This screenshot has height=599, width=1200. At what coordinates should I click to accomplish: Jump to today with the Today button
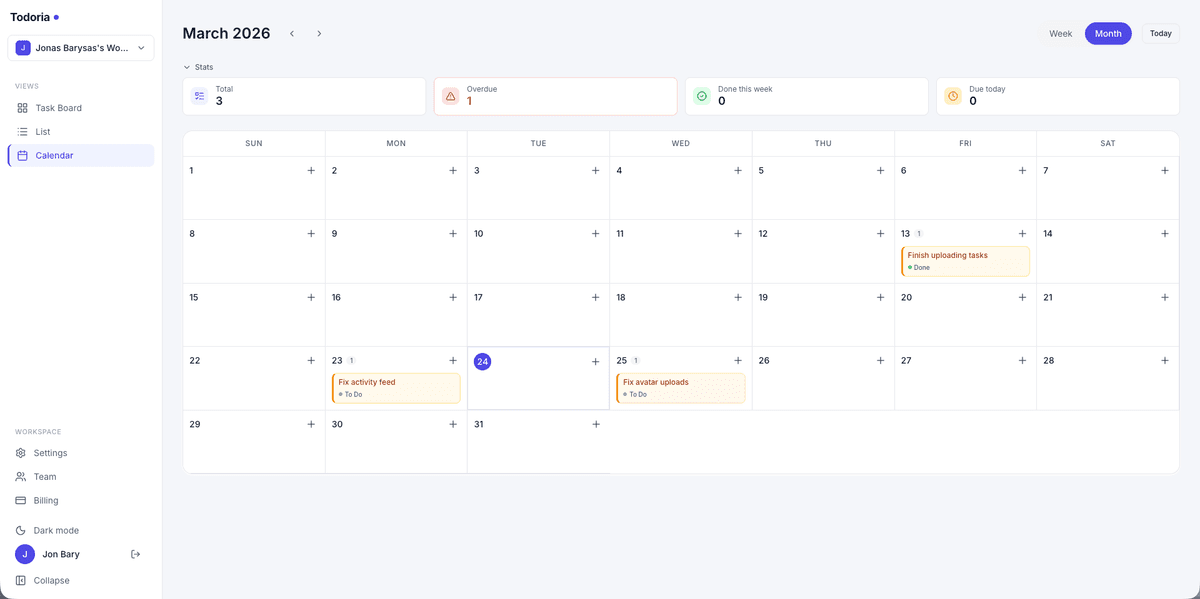coord(1160,33)
